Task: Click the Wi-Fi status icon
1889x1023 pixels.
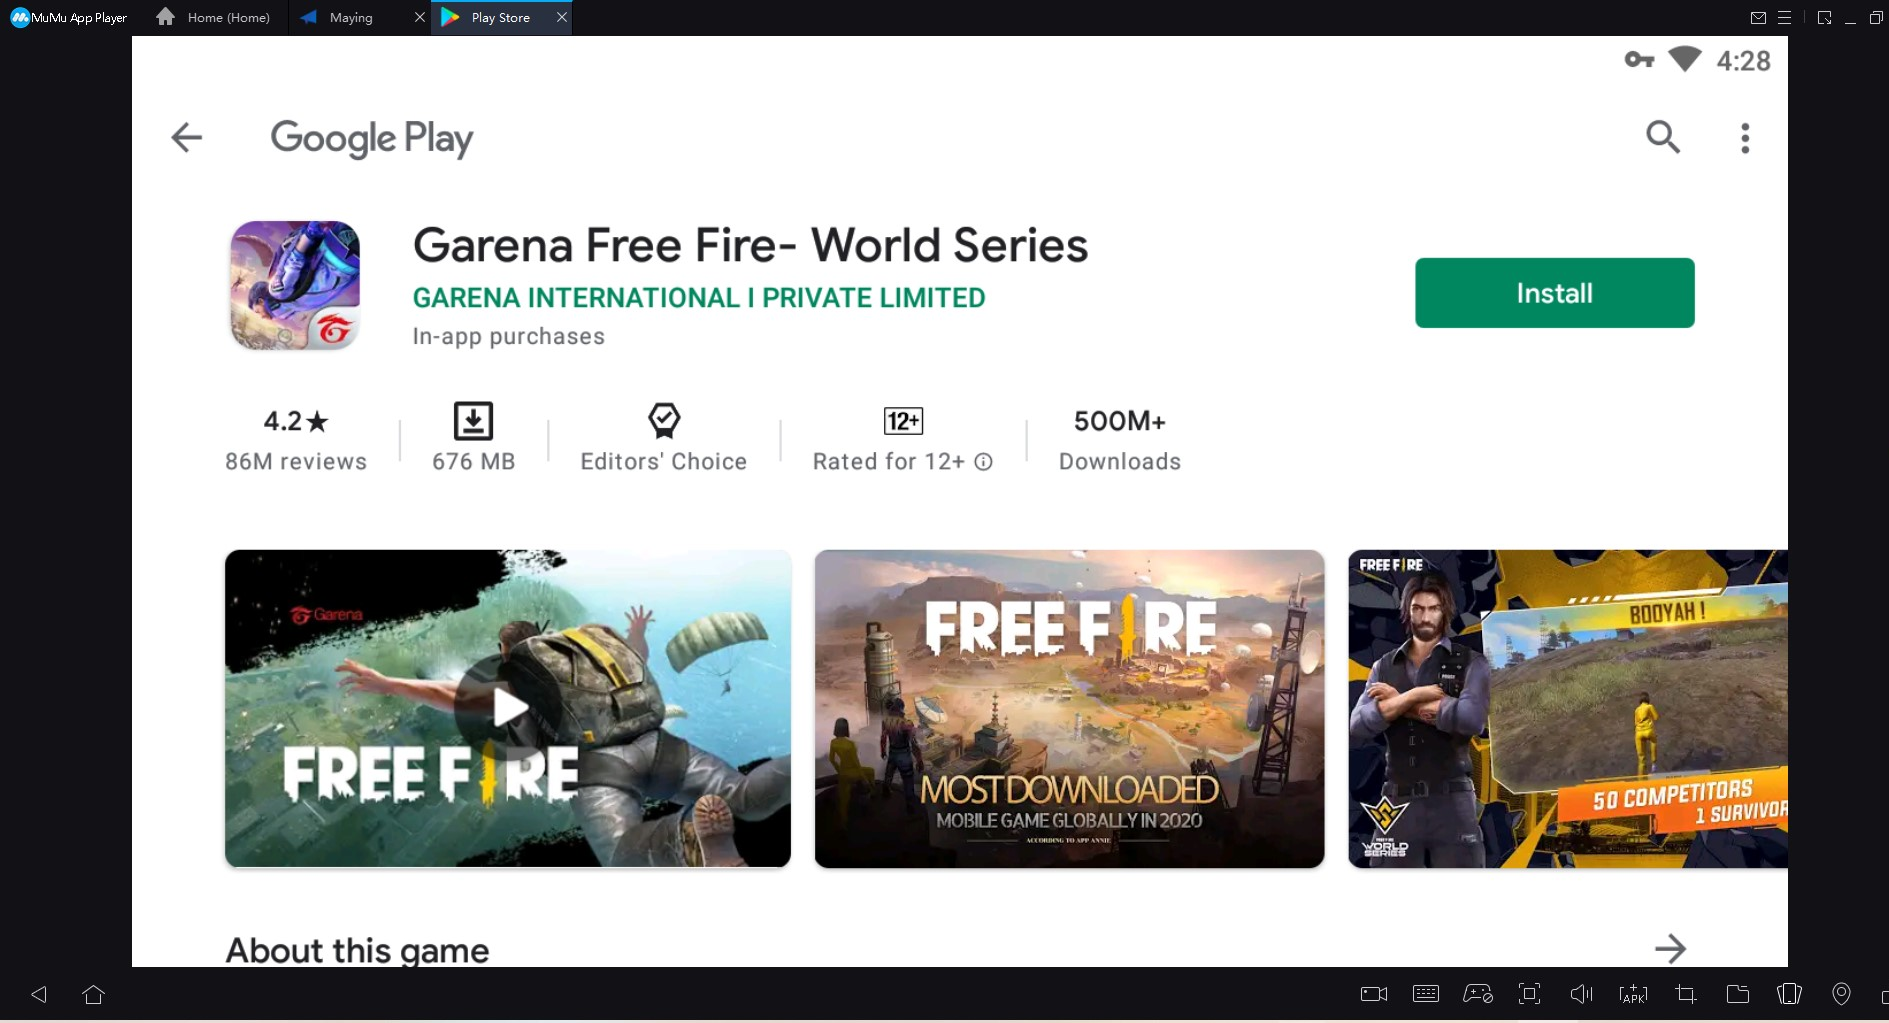Action: (1685, 60)
